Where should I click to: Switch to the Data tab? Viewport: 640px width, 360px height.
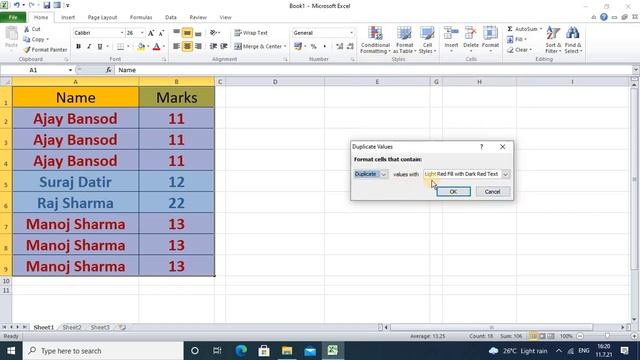tap(171, 18)
